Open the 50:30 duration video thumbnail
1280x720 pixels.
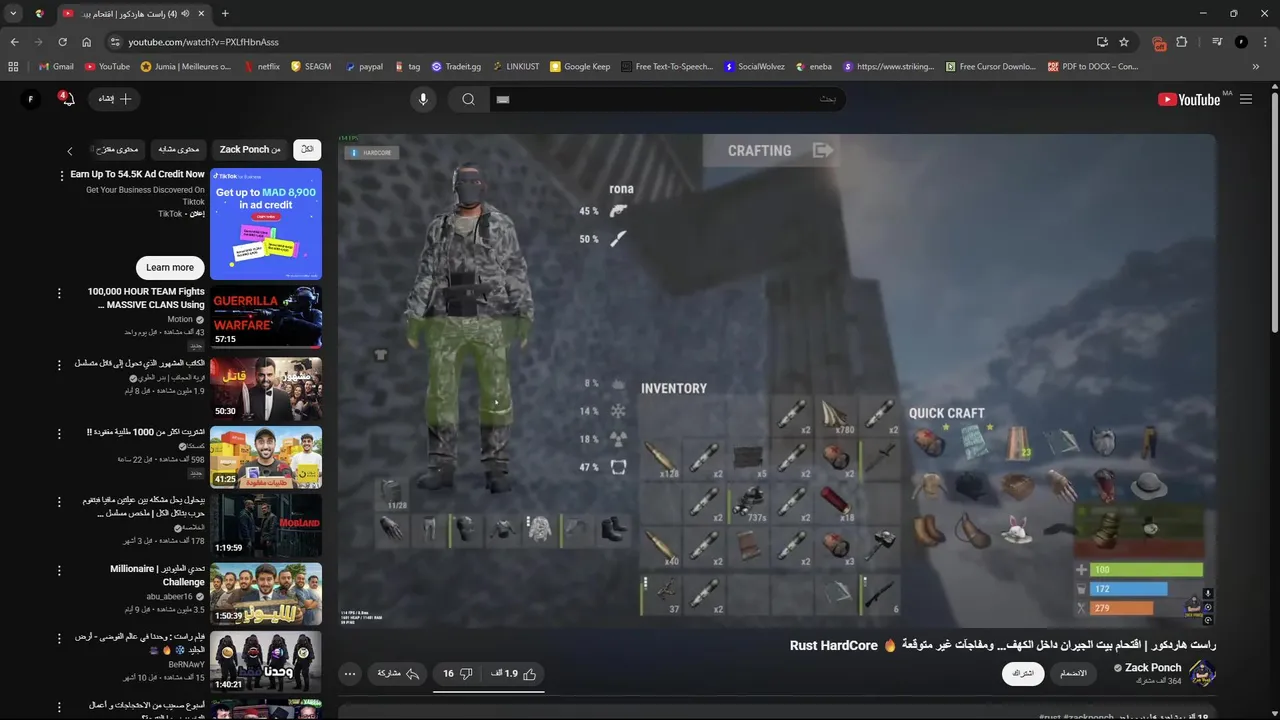tap(266, 388)
